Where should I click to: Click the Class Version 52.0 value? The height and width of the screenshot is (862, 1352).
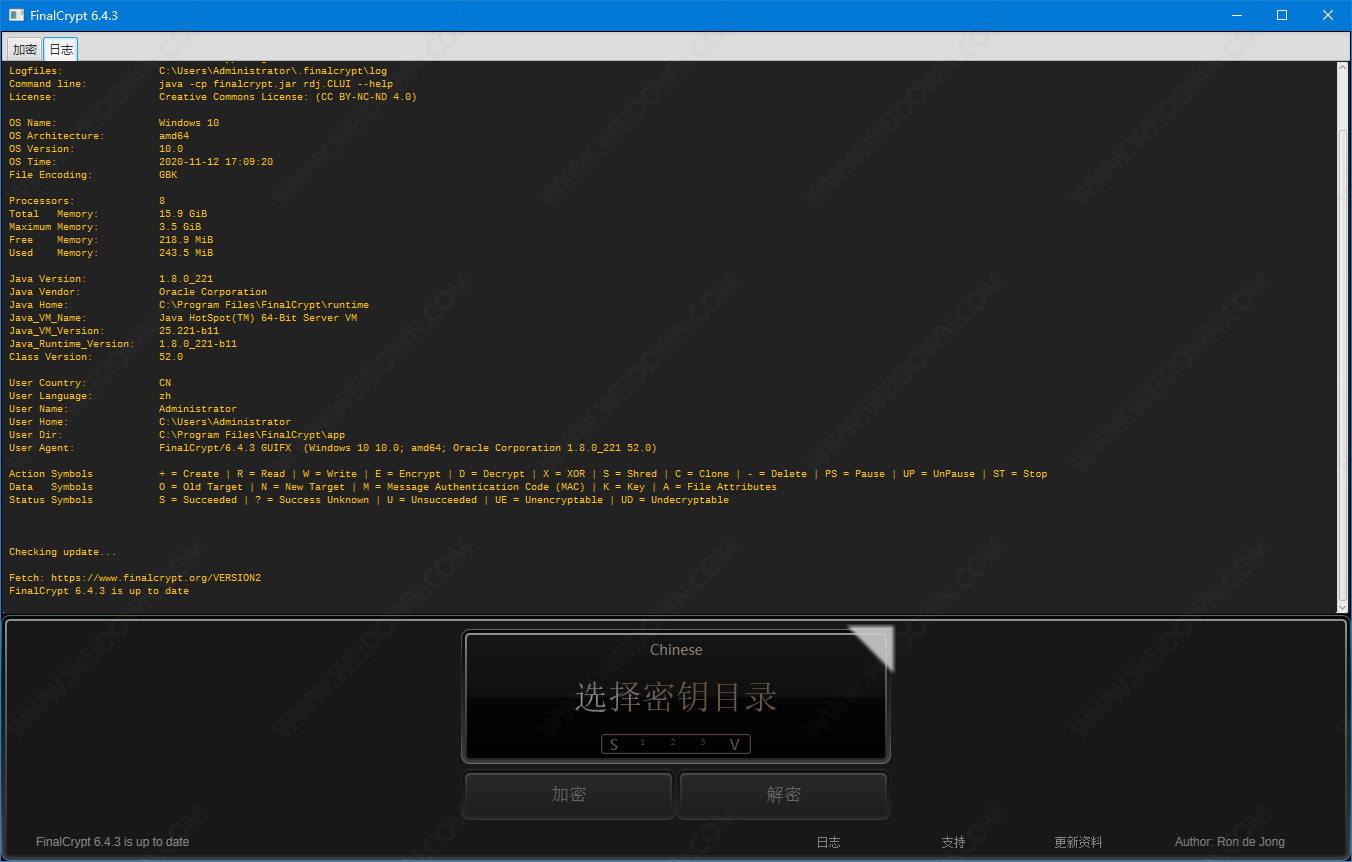pos(171,357)
